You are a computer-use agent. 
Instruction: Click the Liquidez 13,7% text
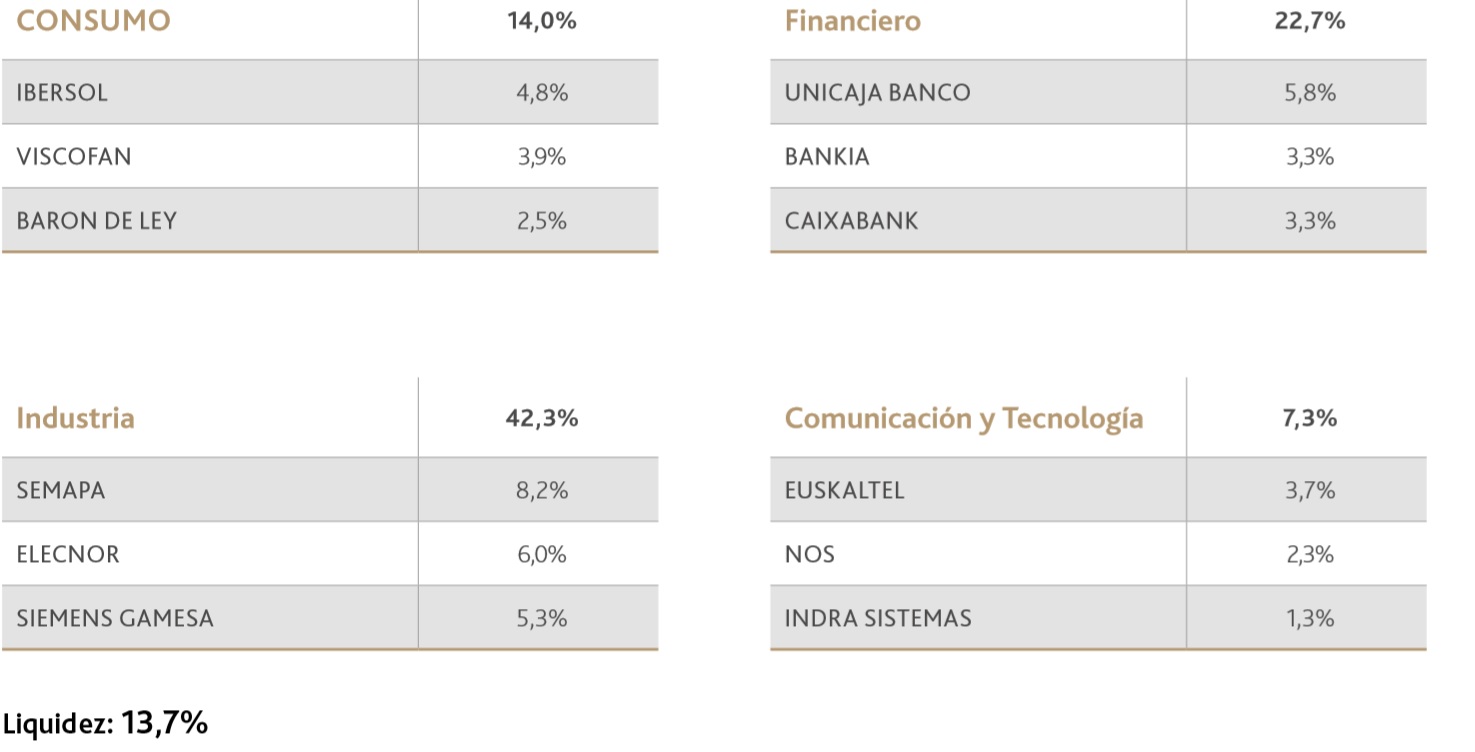pos(105,723)
